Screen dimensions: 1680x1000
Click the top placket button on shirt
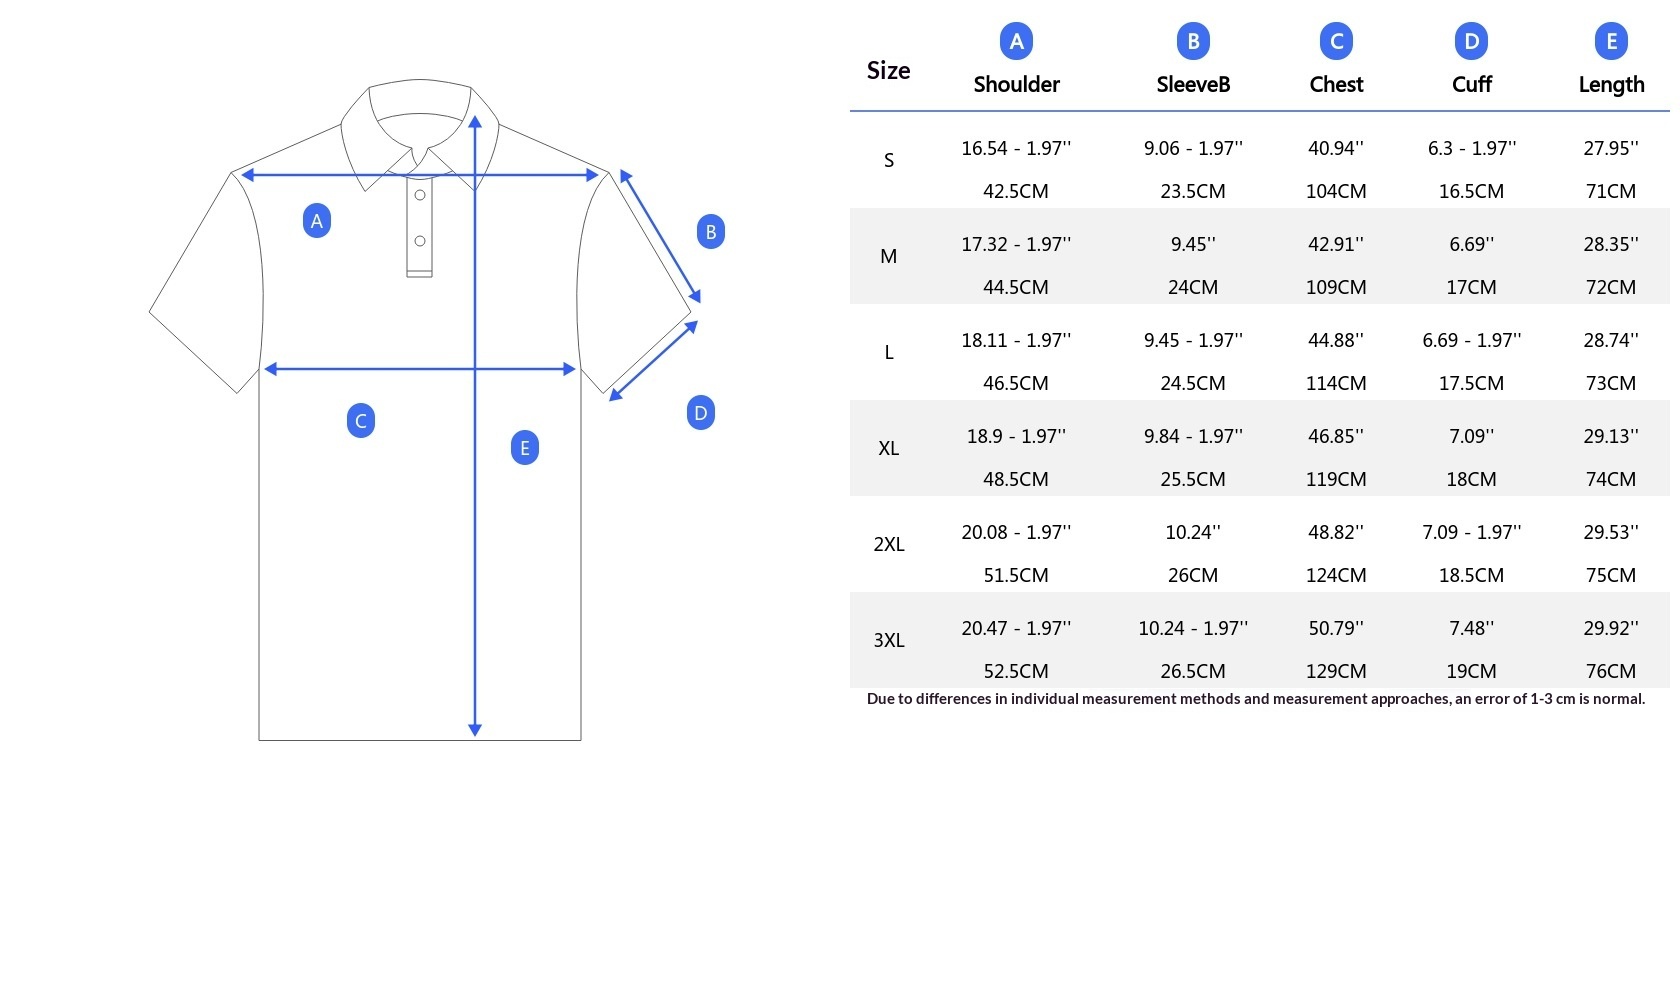pos(420,195)
